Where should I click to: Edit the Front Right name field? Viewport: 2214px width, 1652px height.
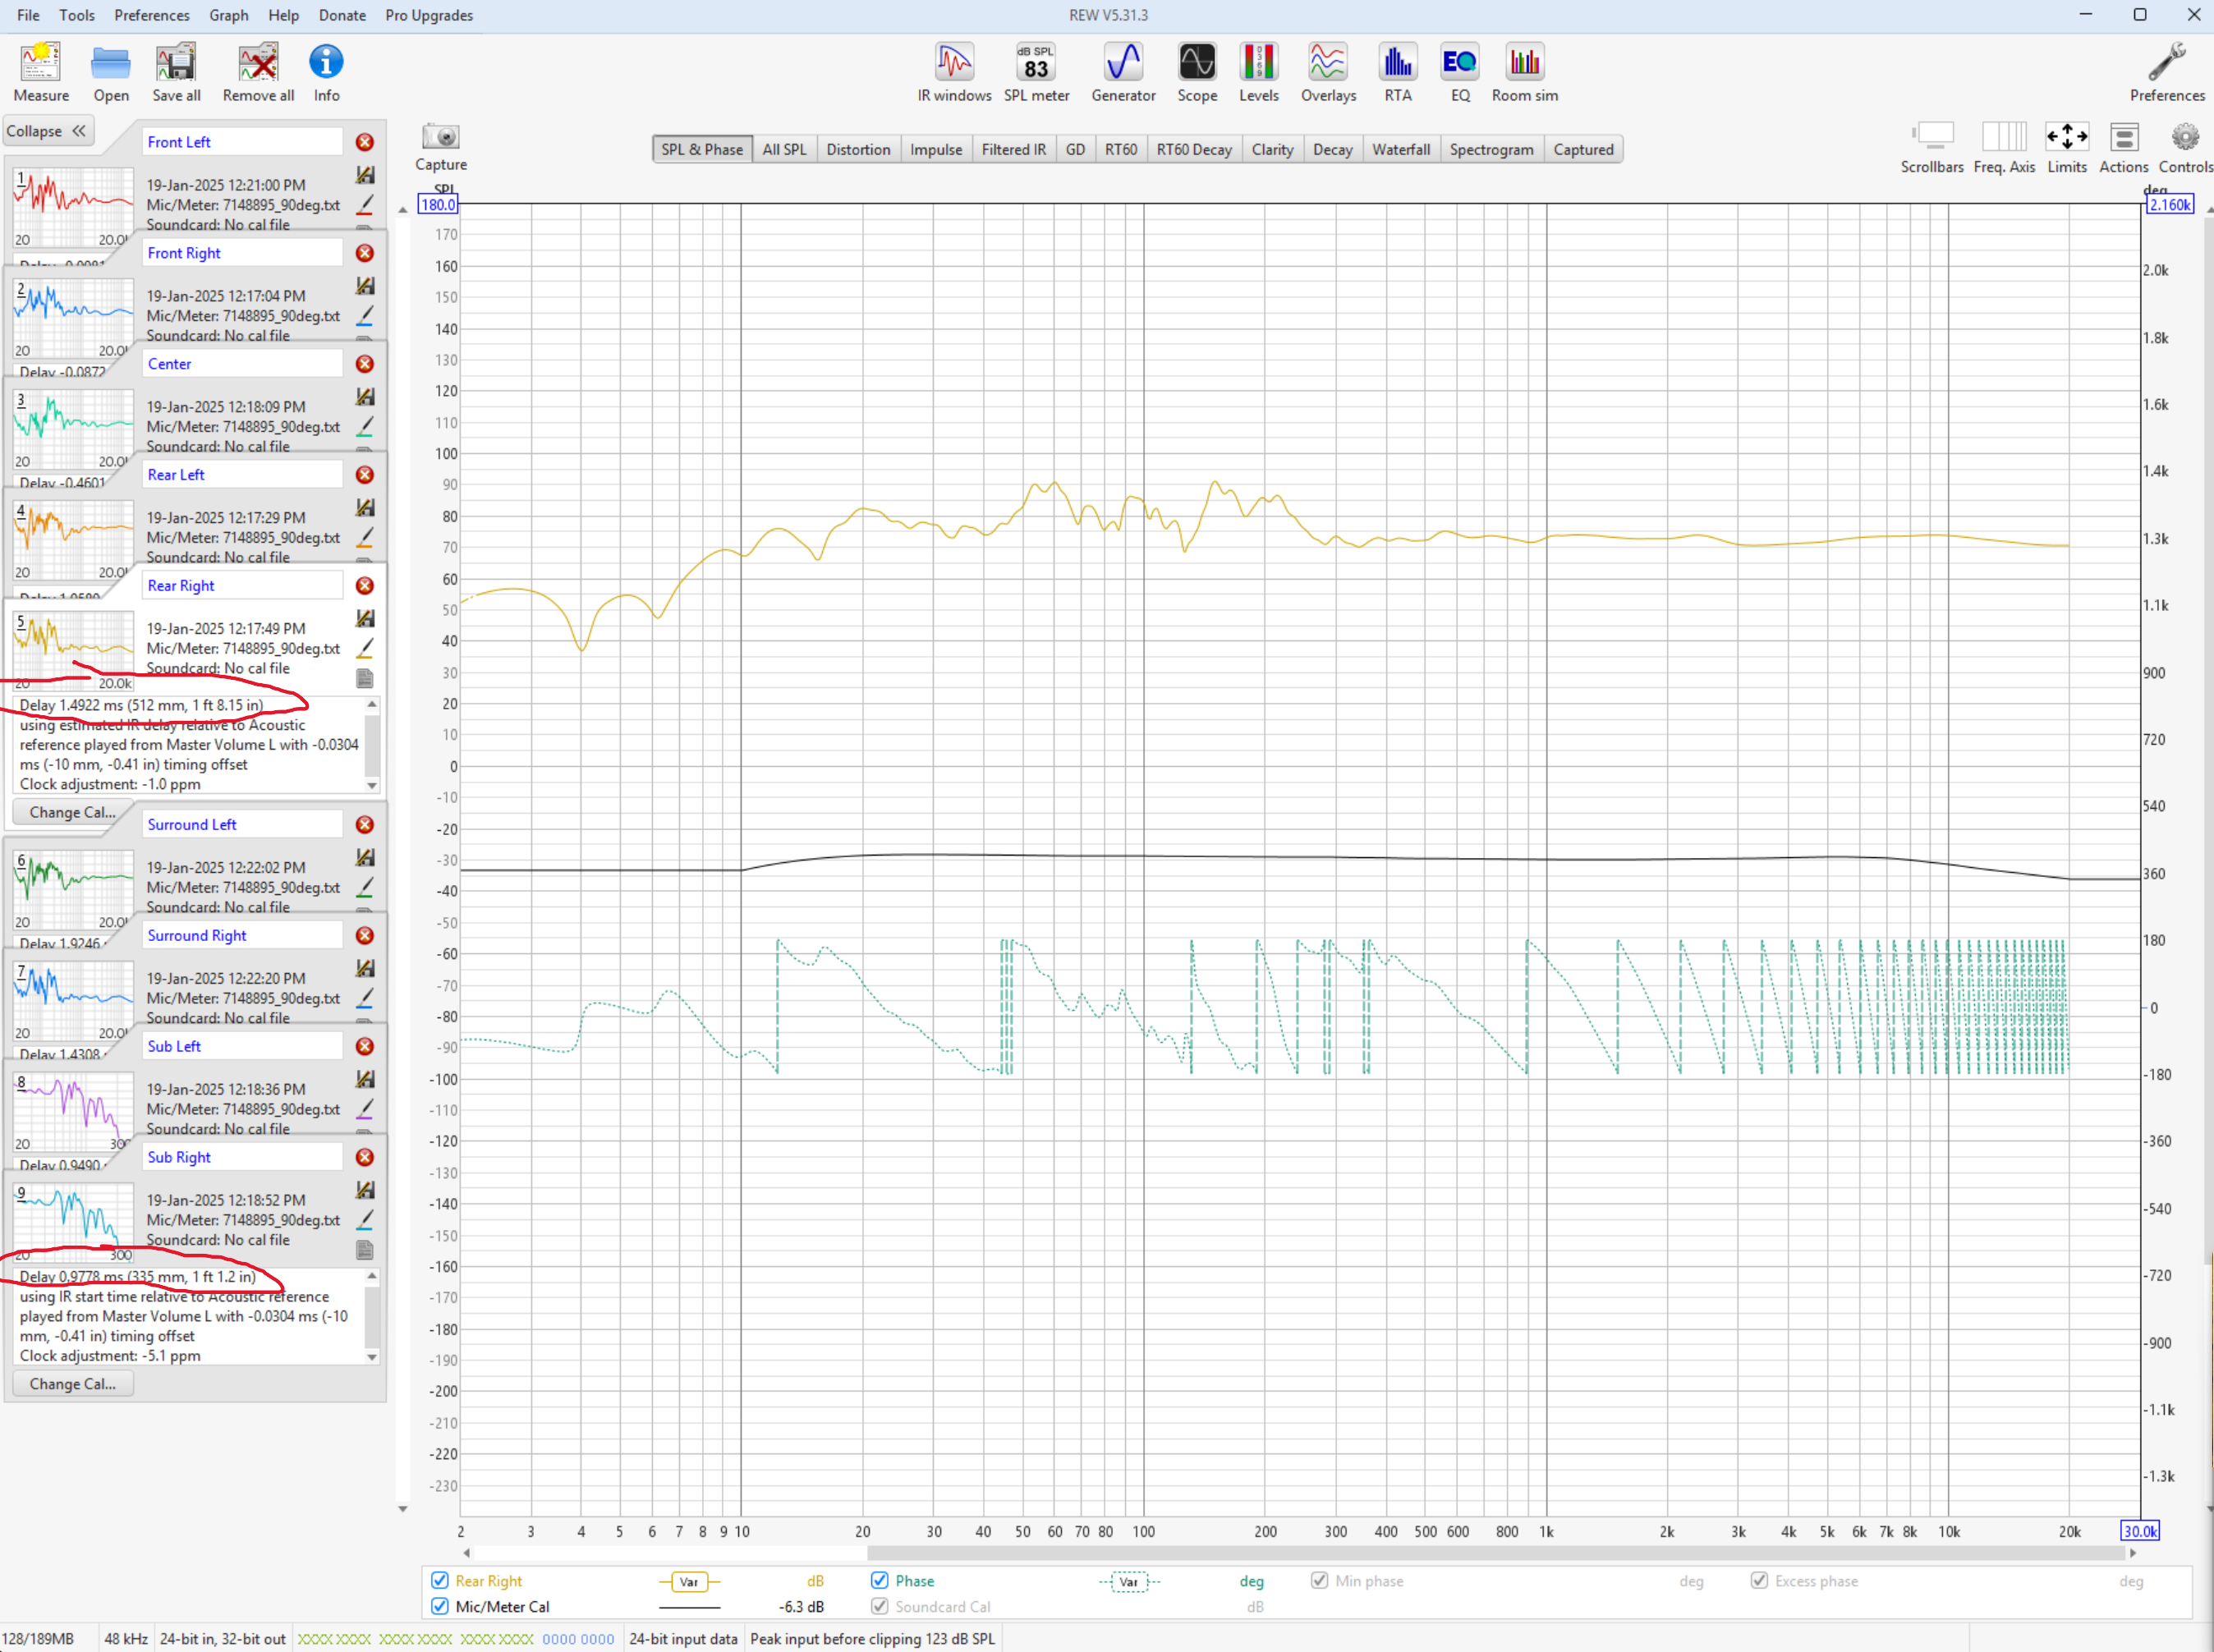tap(242, 253)
